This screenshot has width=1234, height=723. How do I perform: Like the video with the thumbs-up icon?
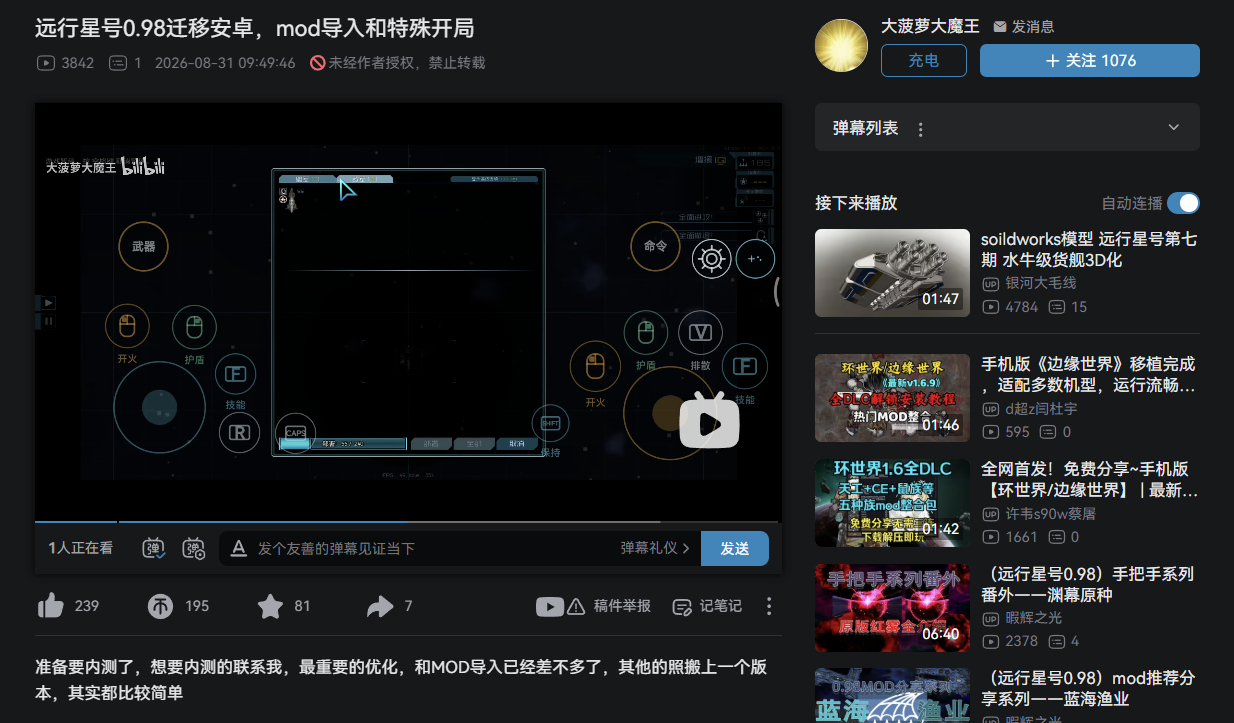51,606
